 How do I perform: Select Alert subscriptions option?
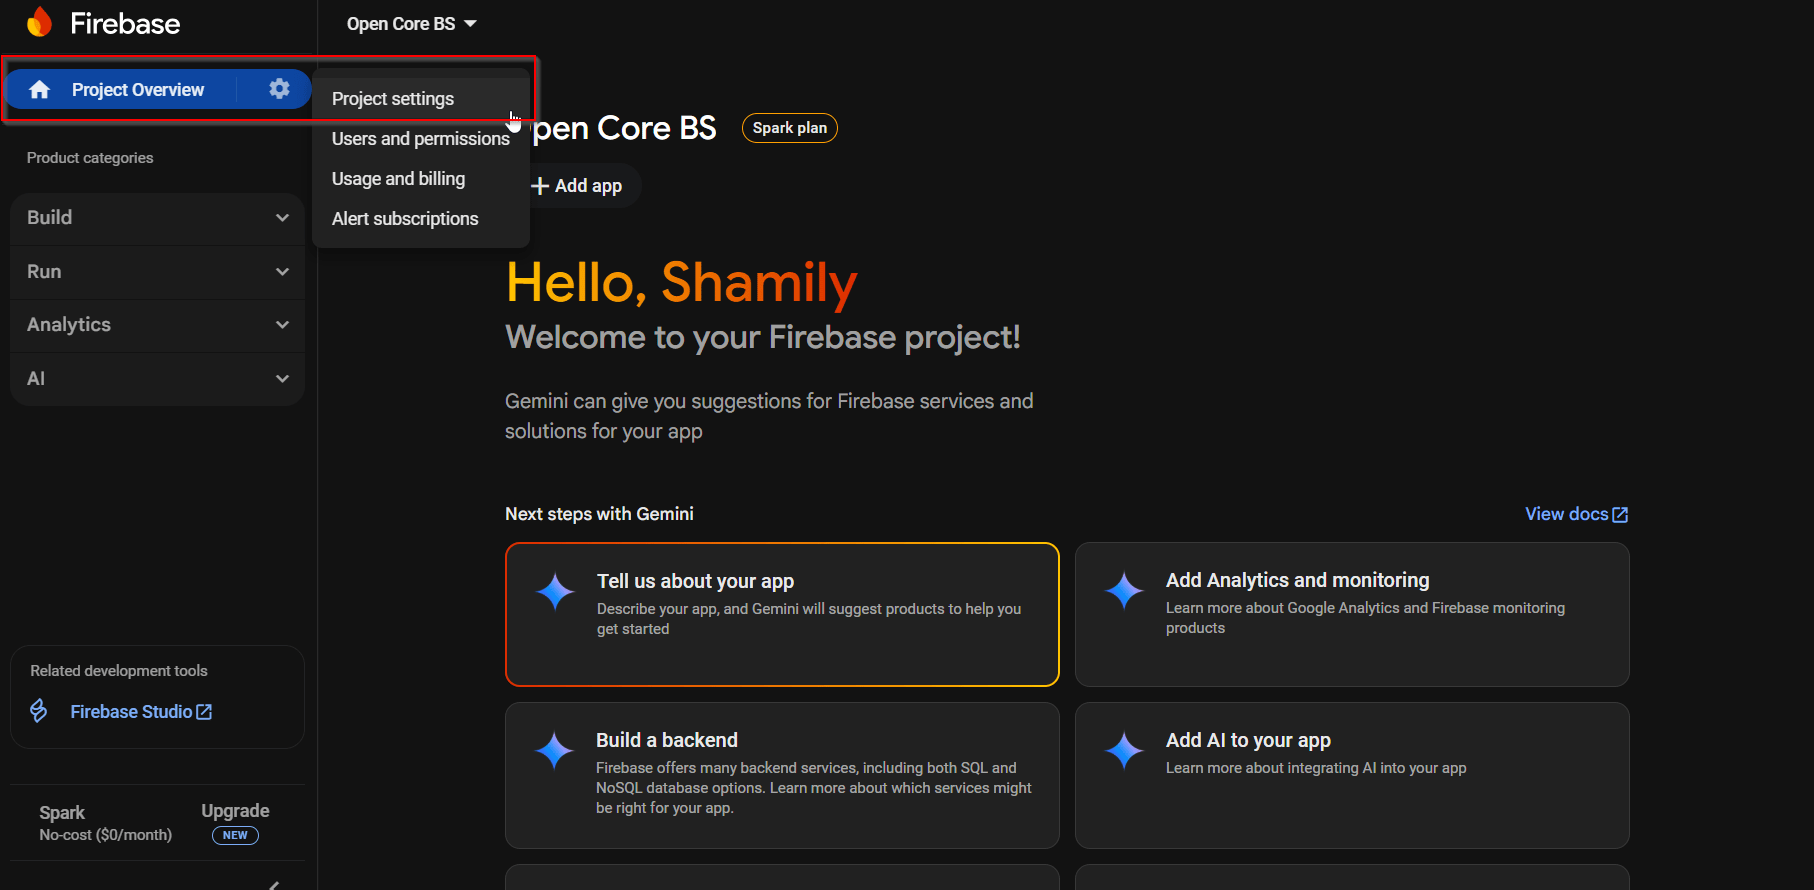(x=405, y=219)
